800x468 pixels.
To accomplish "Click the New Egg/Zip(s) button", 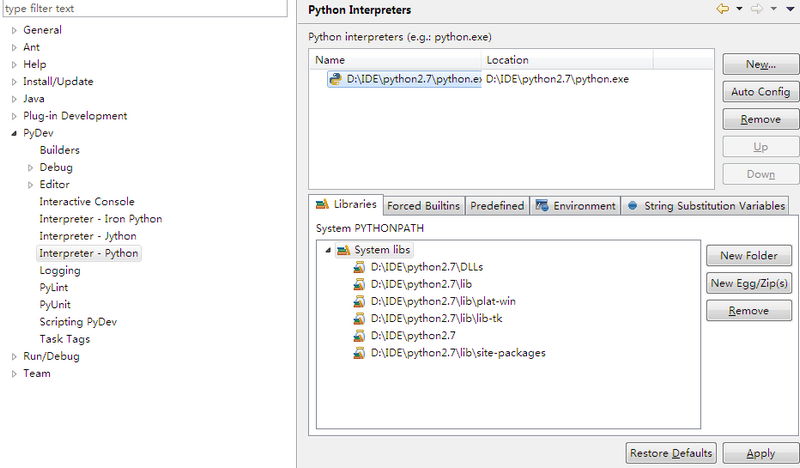I will (750, 283).
